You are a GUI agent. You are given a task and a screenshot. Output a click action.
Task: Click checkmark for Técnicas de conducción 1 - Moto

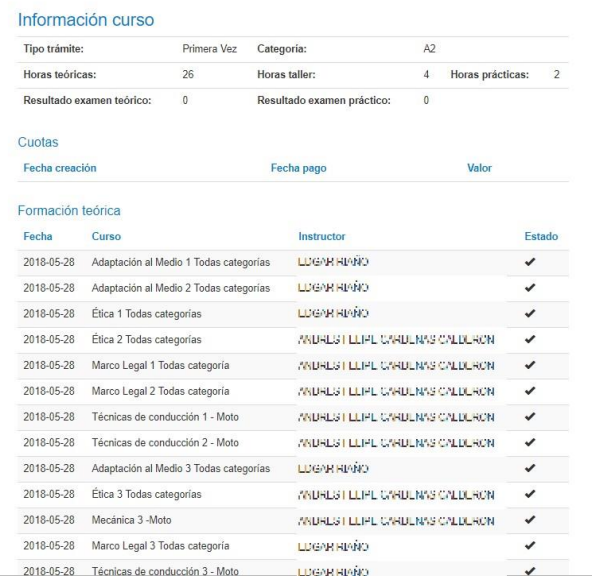[x=530, y=417]
